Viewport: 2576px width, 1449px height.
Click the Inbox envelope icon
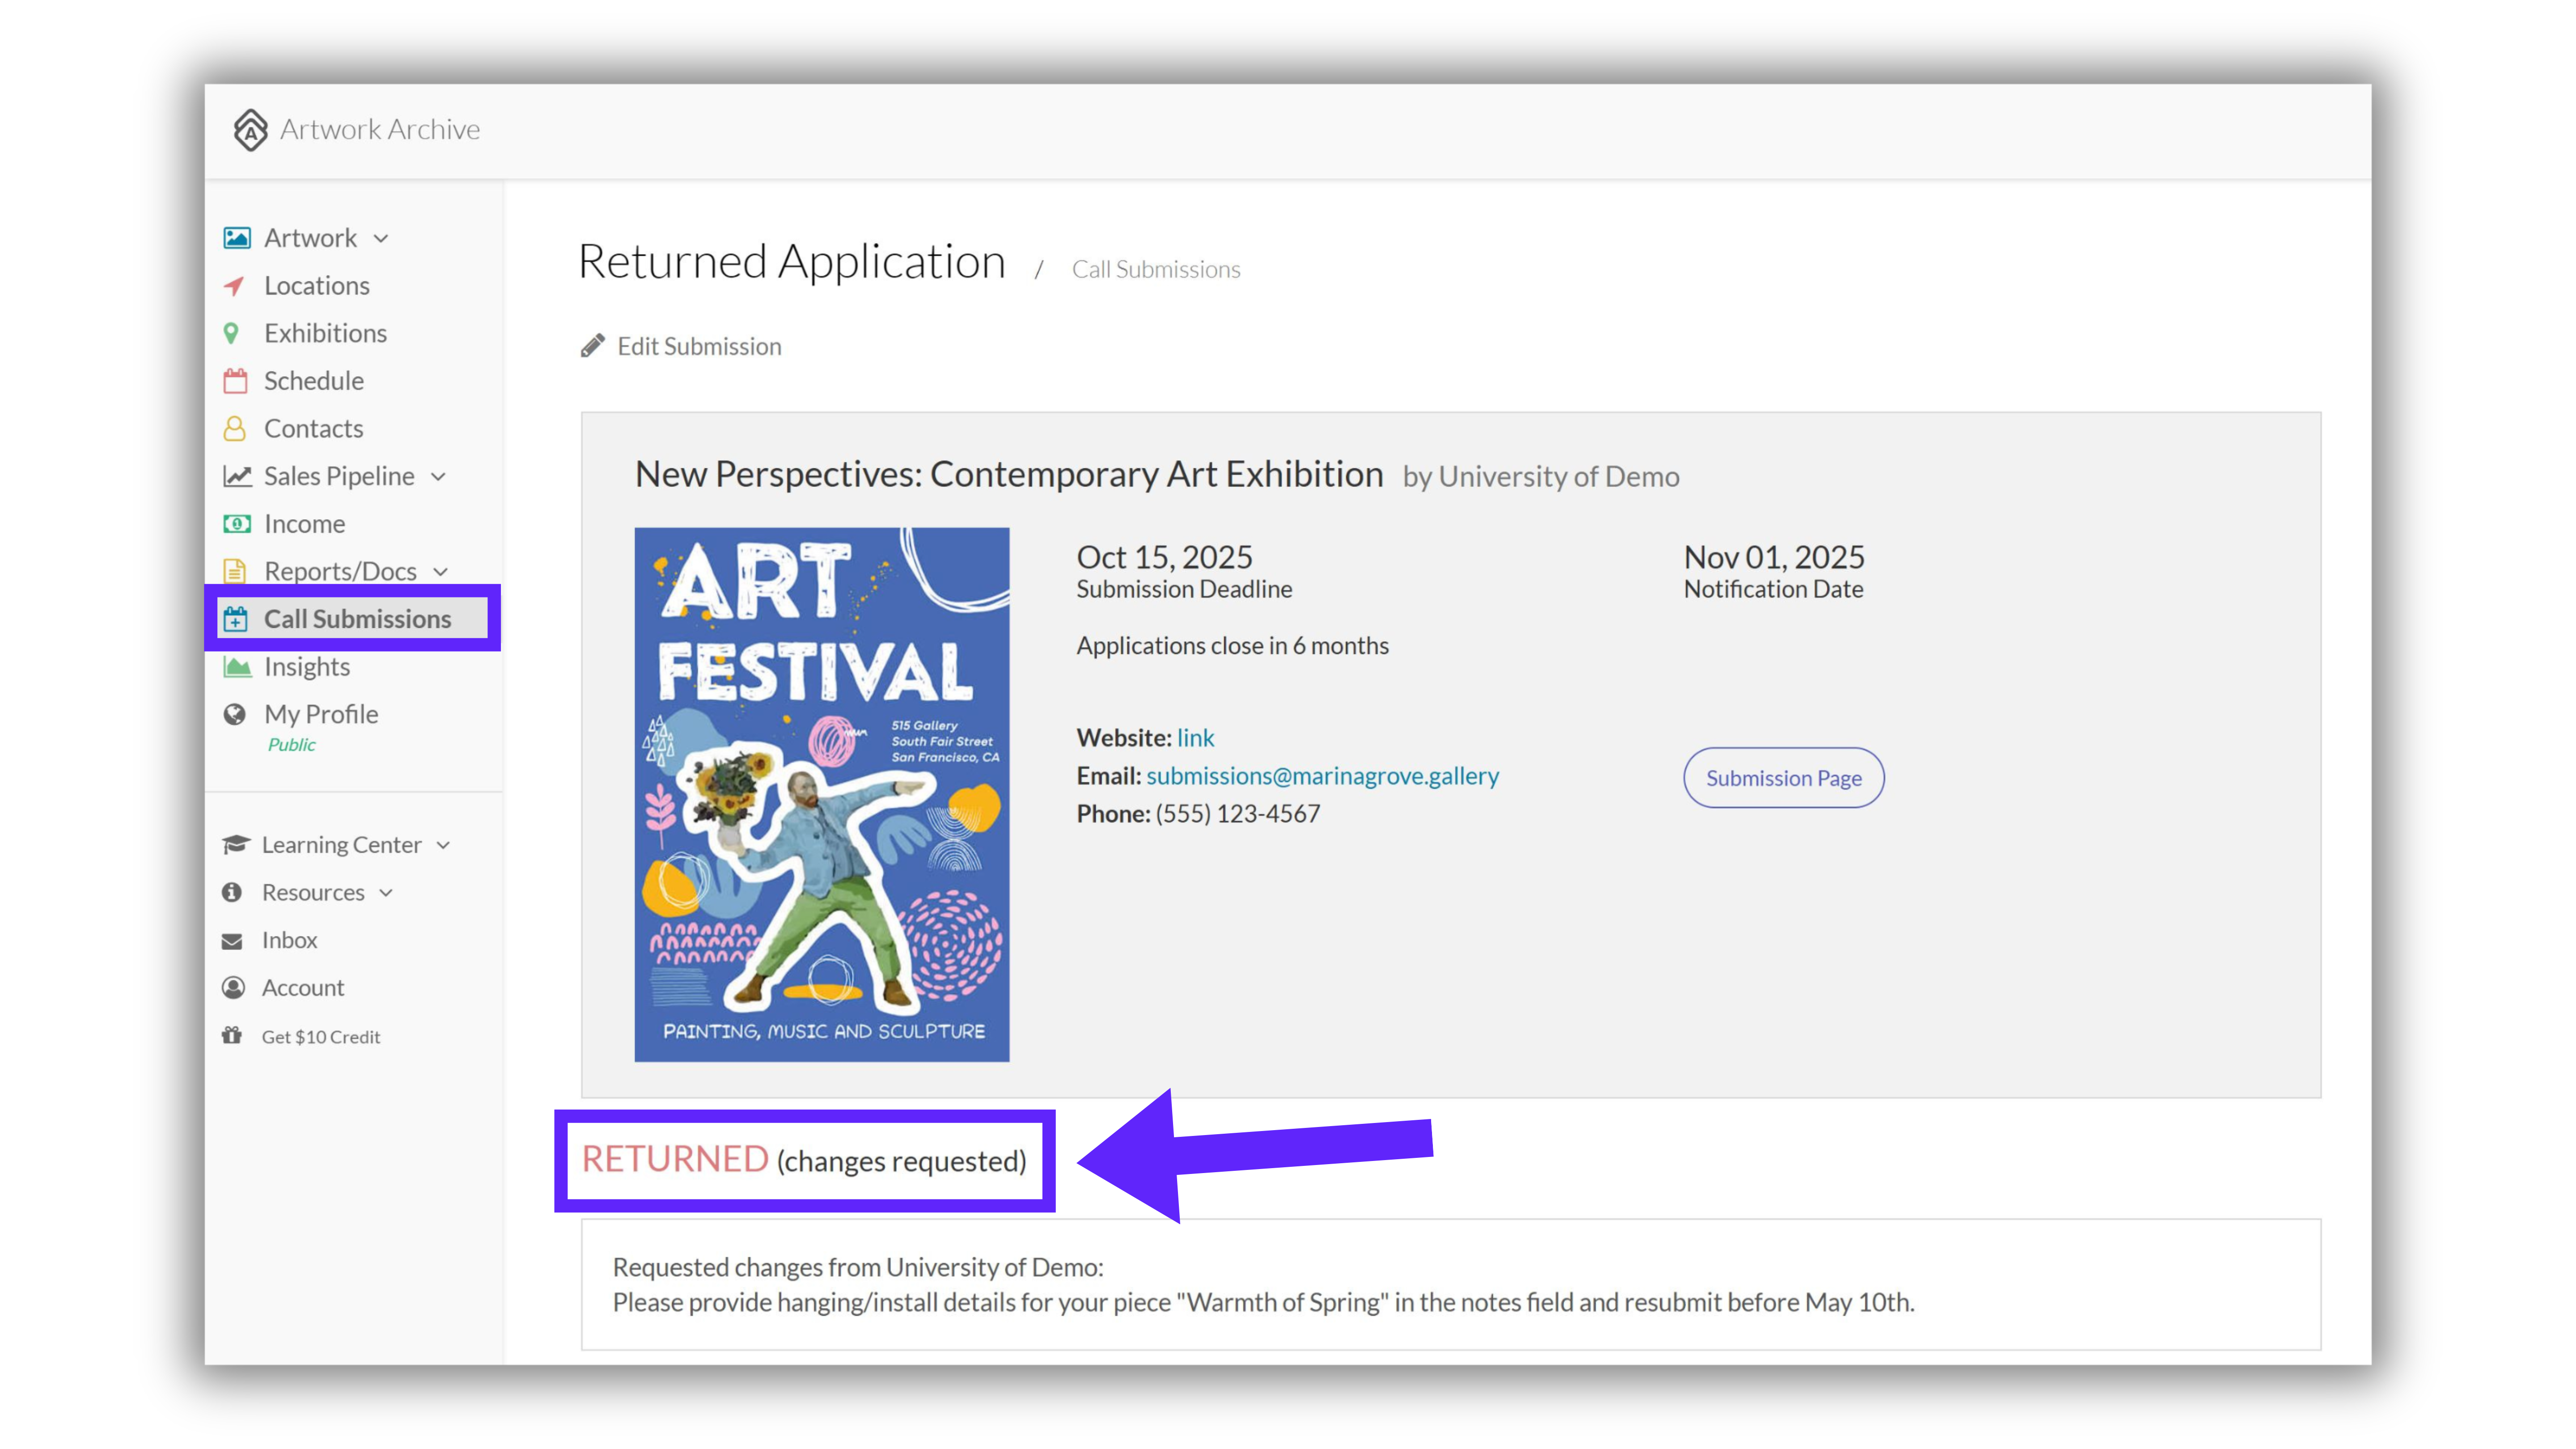pos(232,941)
